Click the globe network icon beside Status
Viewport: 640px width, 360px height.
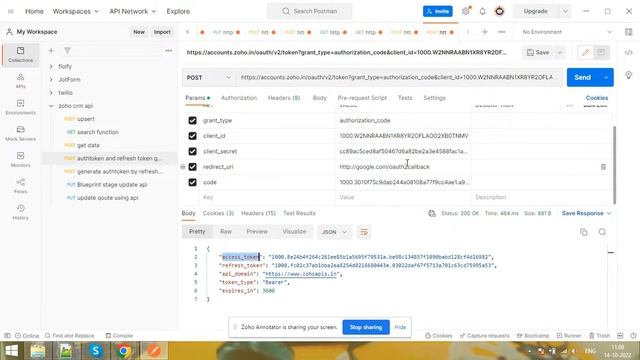click(432, 213)
